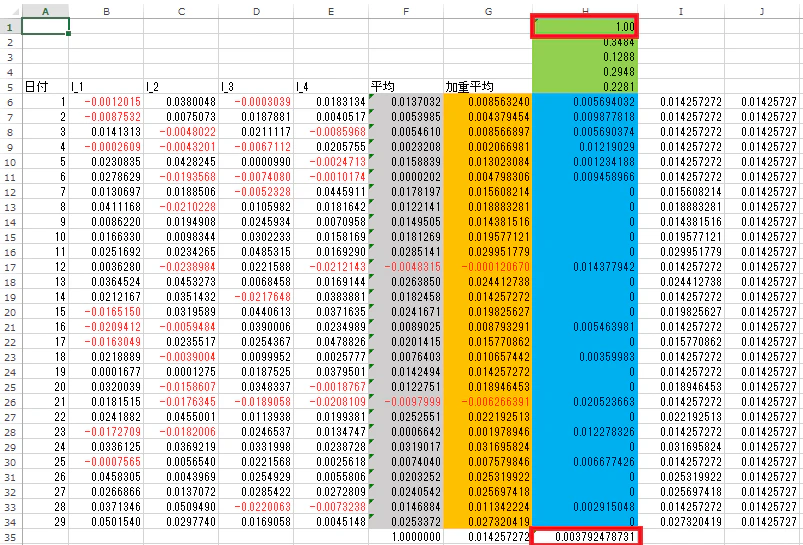Click cell with value -0.0003039
The width and height of the screenshot is (803, 545).
256,102
